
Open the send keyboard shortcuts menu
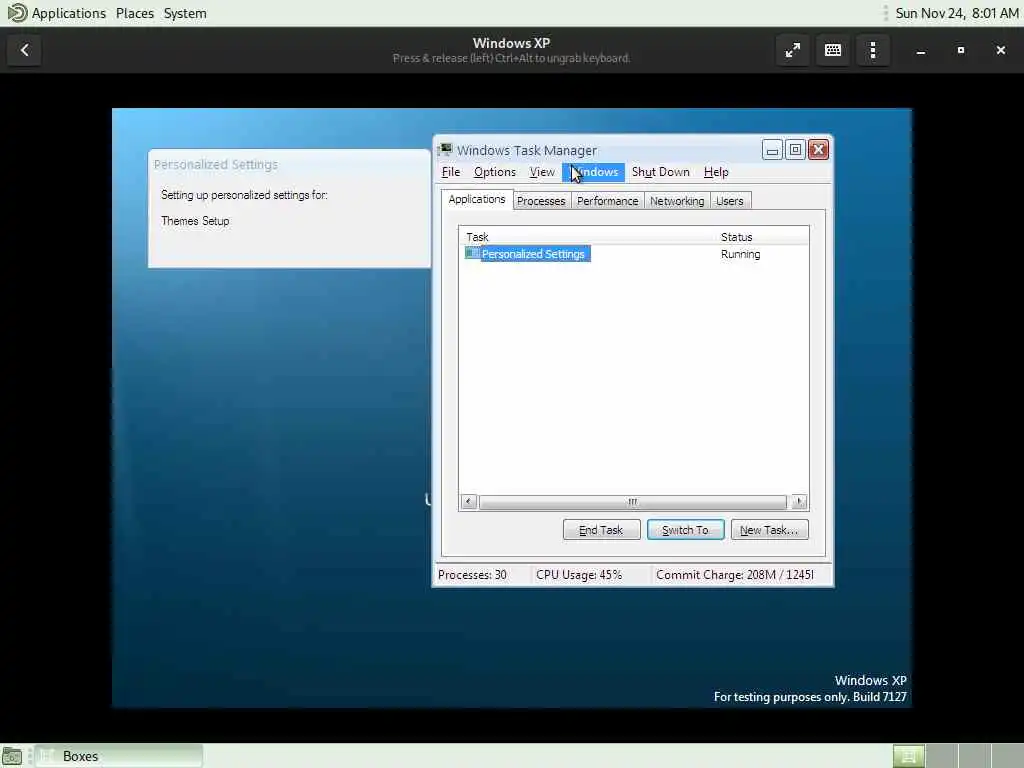pos(833,50)
